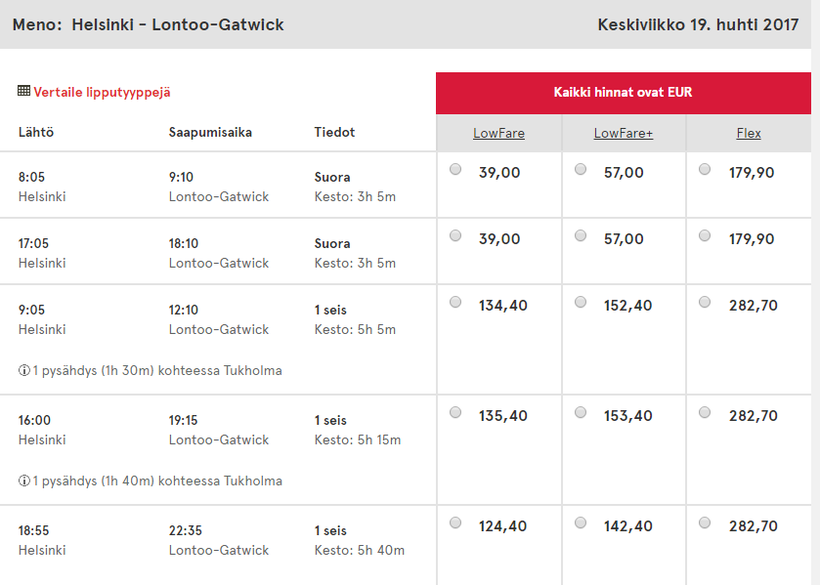This screenshot has height=585, width=820.
Task: Click the table grid icon beside Vertaile lipputyyppejä
Action: click(24, 91)
